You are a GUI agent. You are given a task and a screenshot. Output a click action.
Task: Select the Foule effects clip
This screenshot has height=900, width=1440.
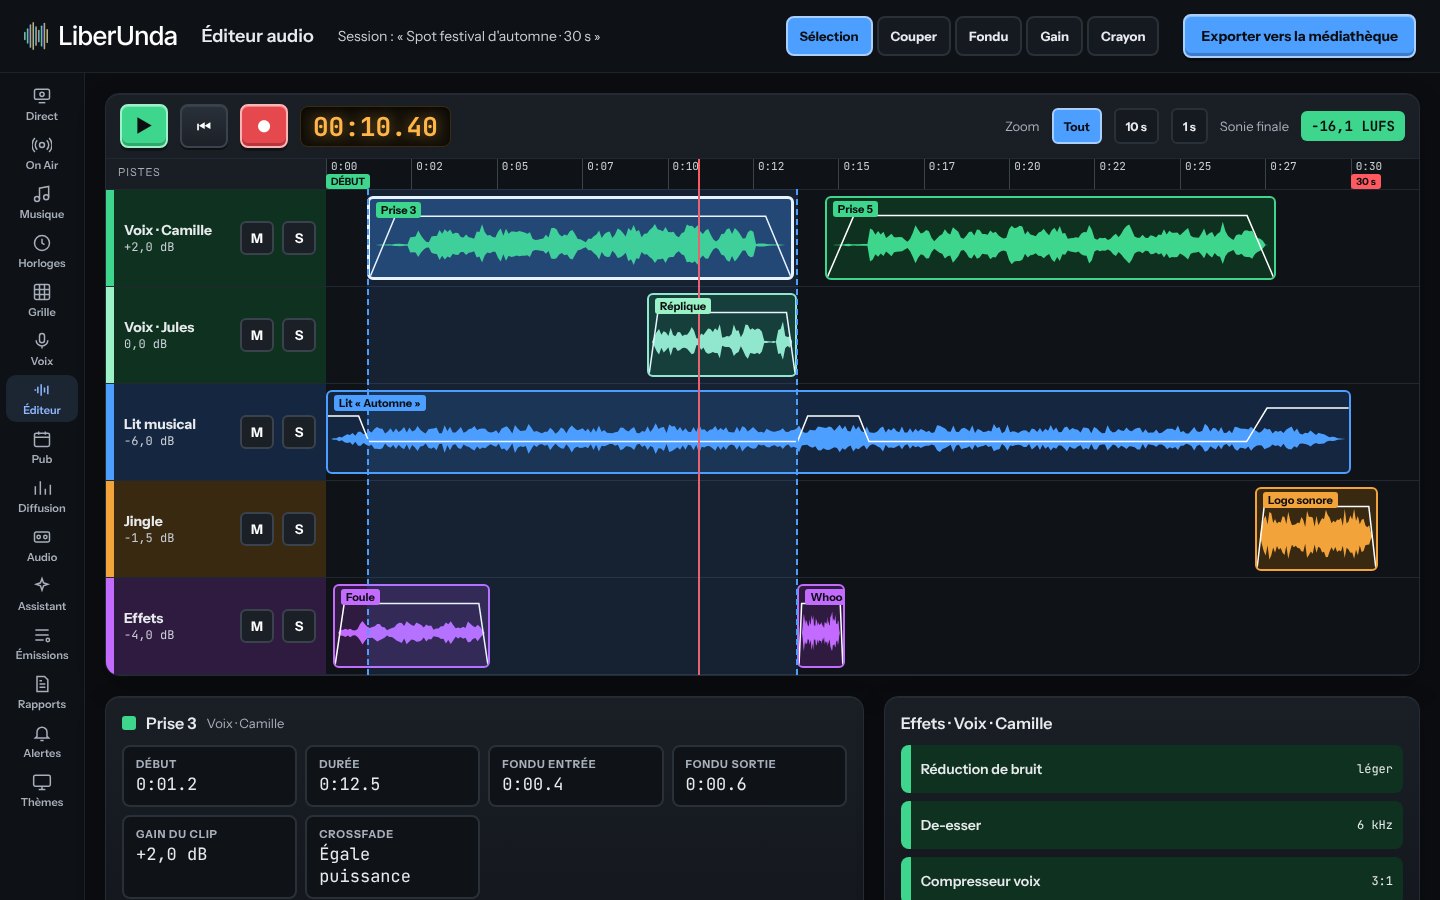411,626
